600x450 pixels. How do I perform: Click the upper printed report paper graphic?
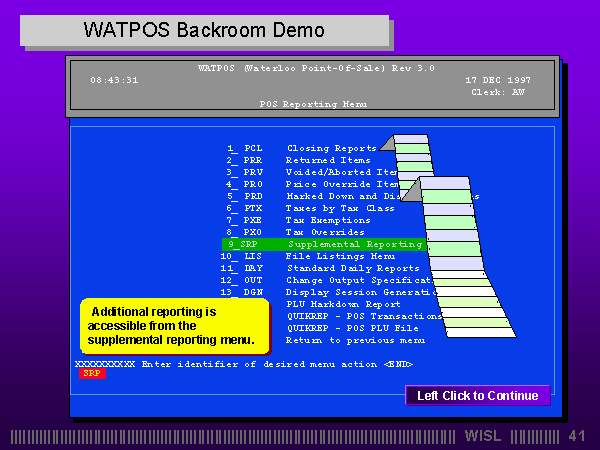click(x=418, y=160)
